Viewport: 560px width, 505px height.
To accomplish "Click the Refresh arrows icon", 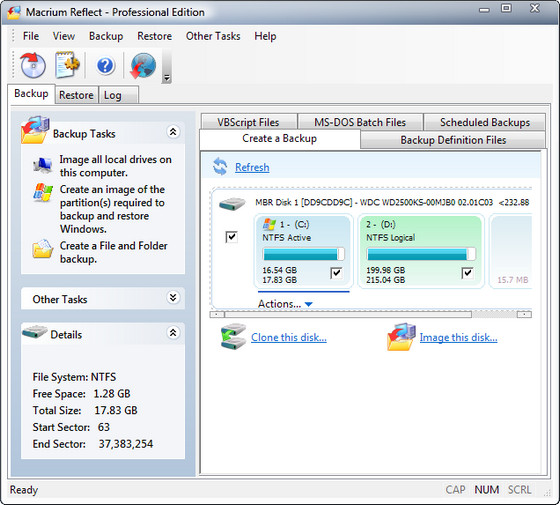I will pos(220,167).
